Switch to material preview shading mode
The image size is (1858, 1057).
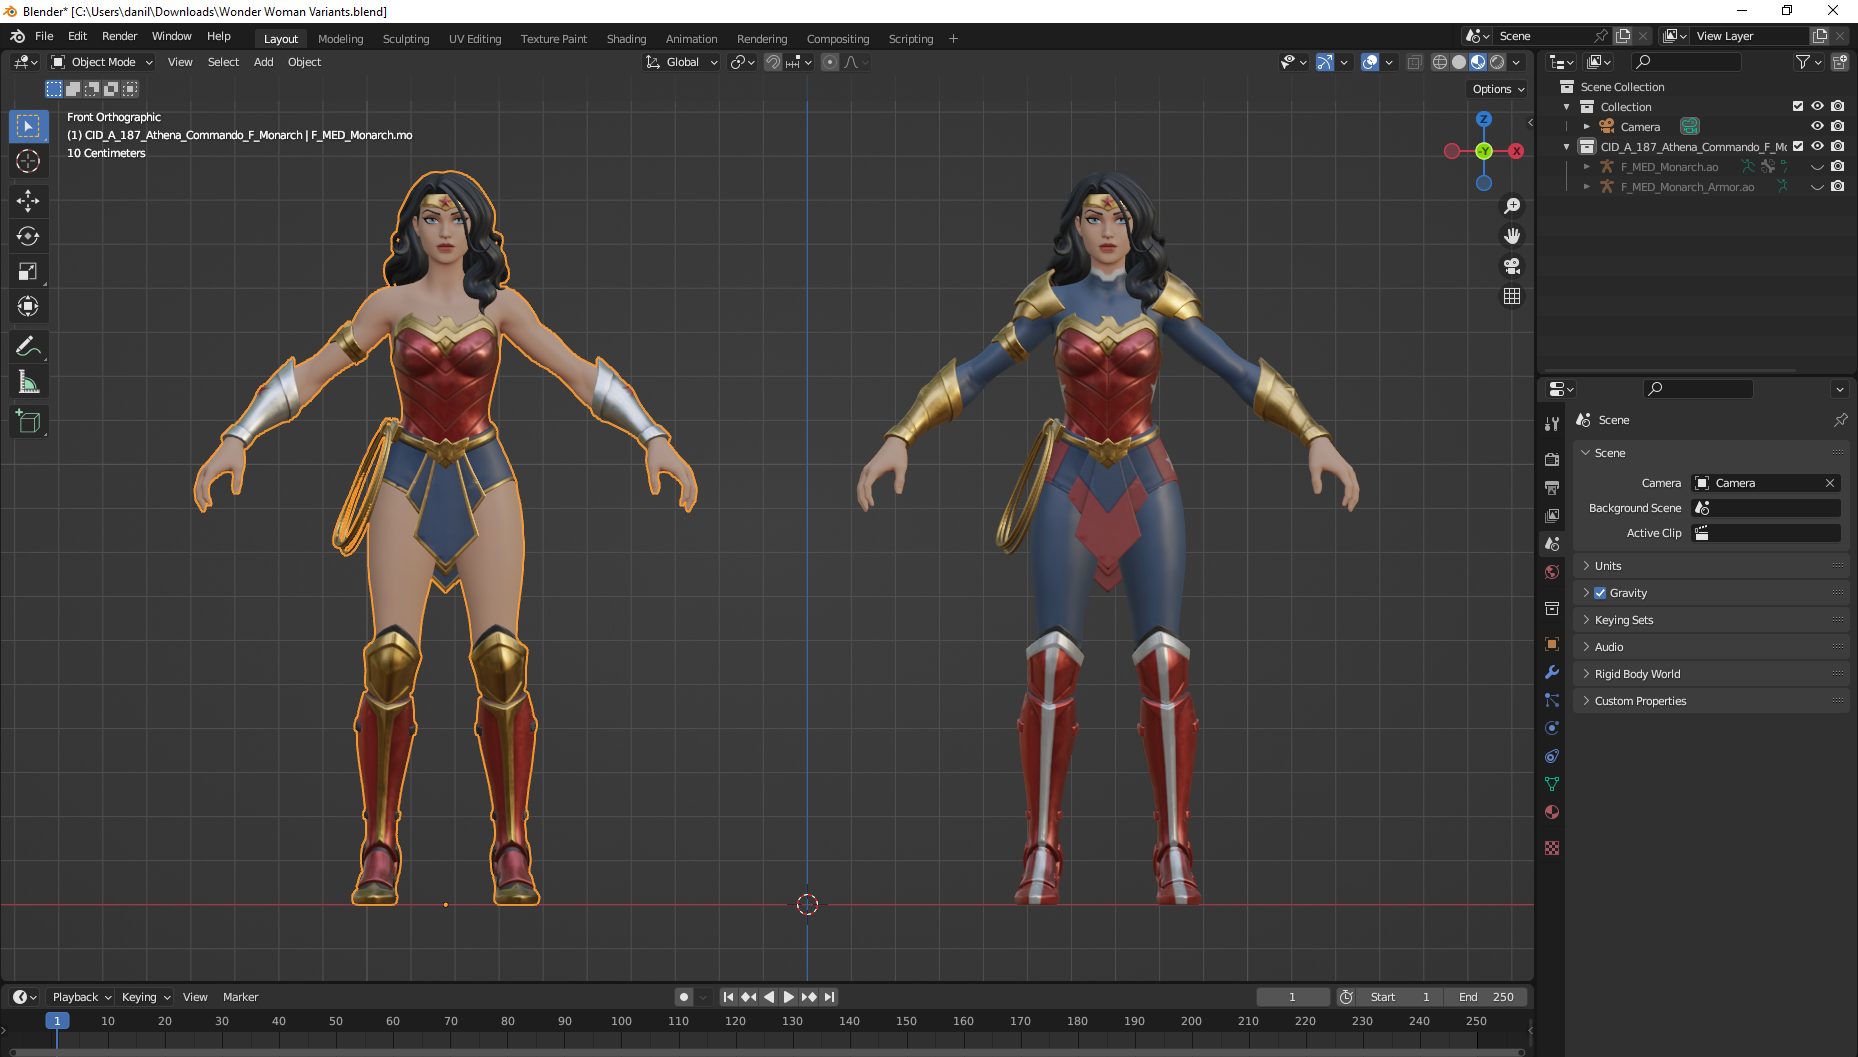click(x=1478, y=62)
